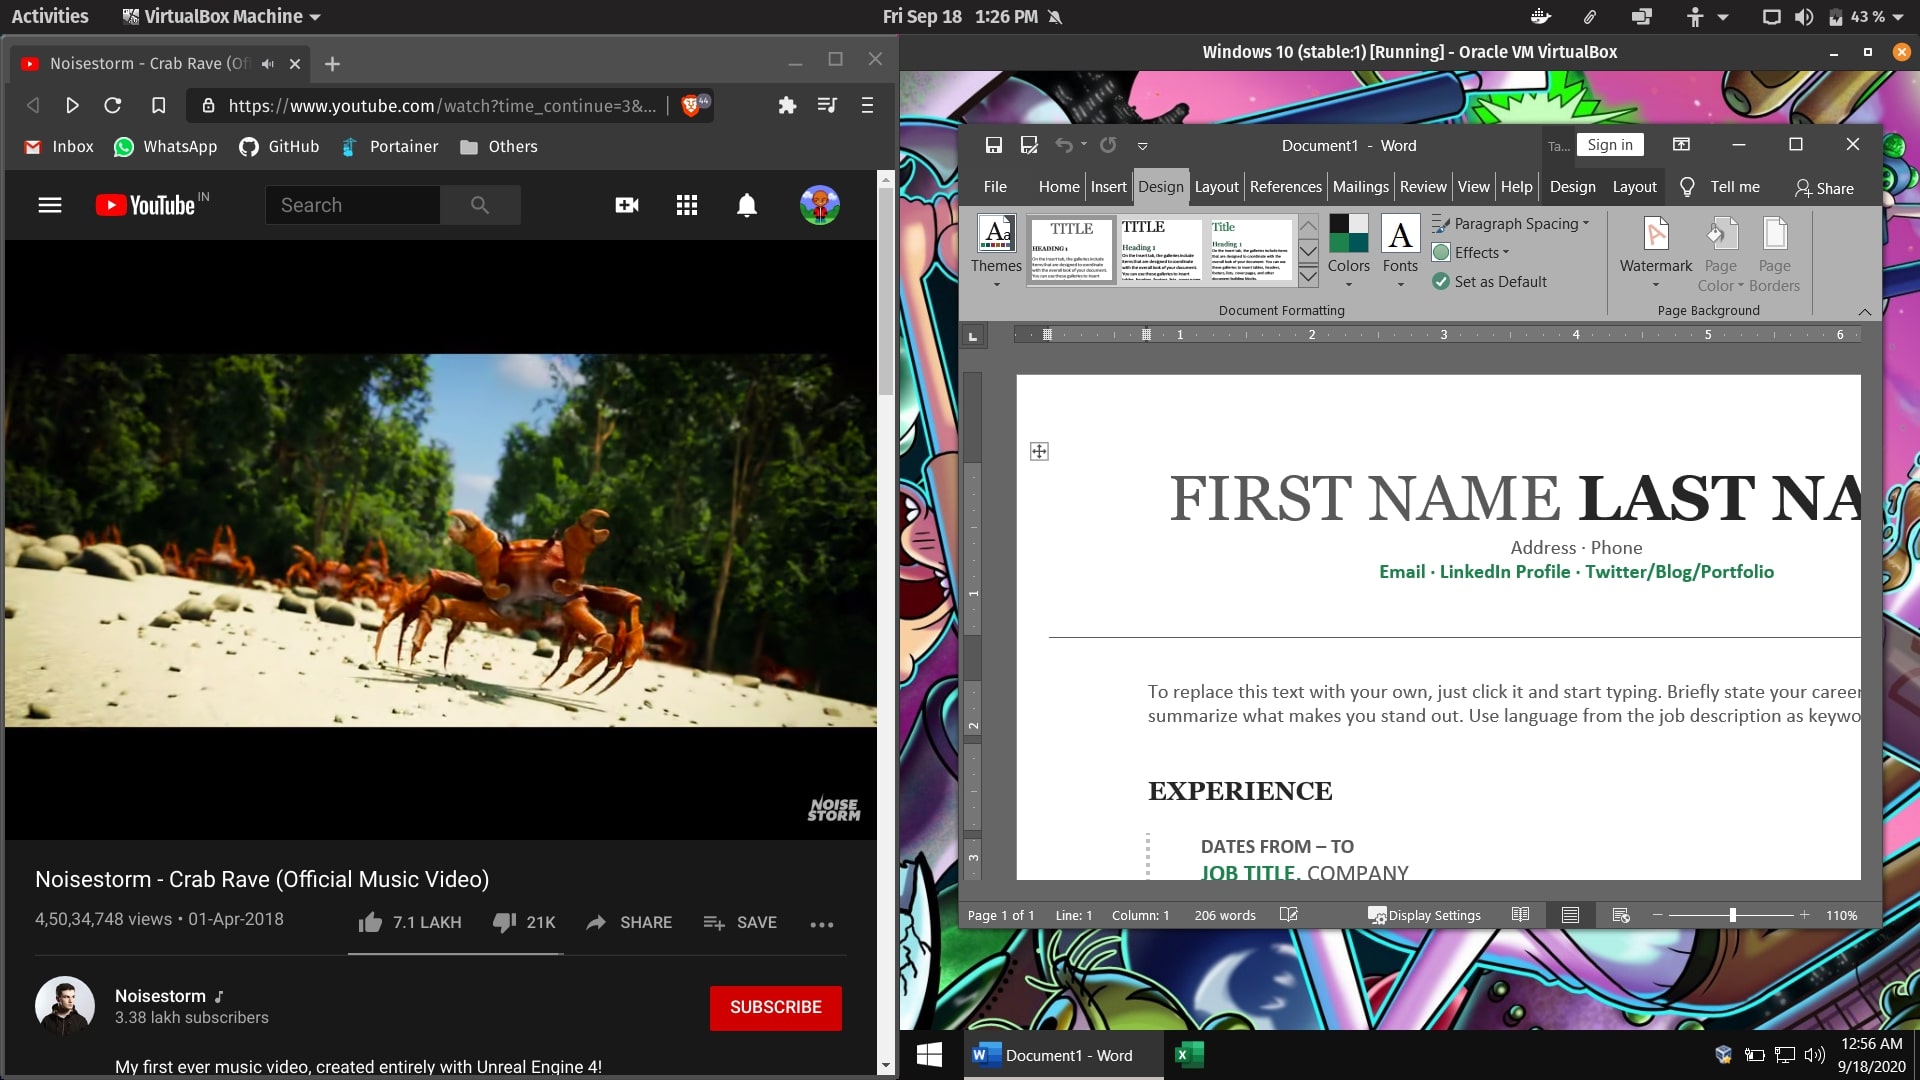1920x1080 pixels.
Task: Open Excel from the Windows taskbar
Action: coord(1189,1055)
